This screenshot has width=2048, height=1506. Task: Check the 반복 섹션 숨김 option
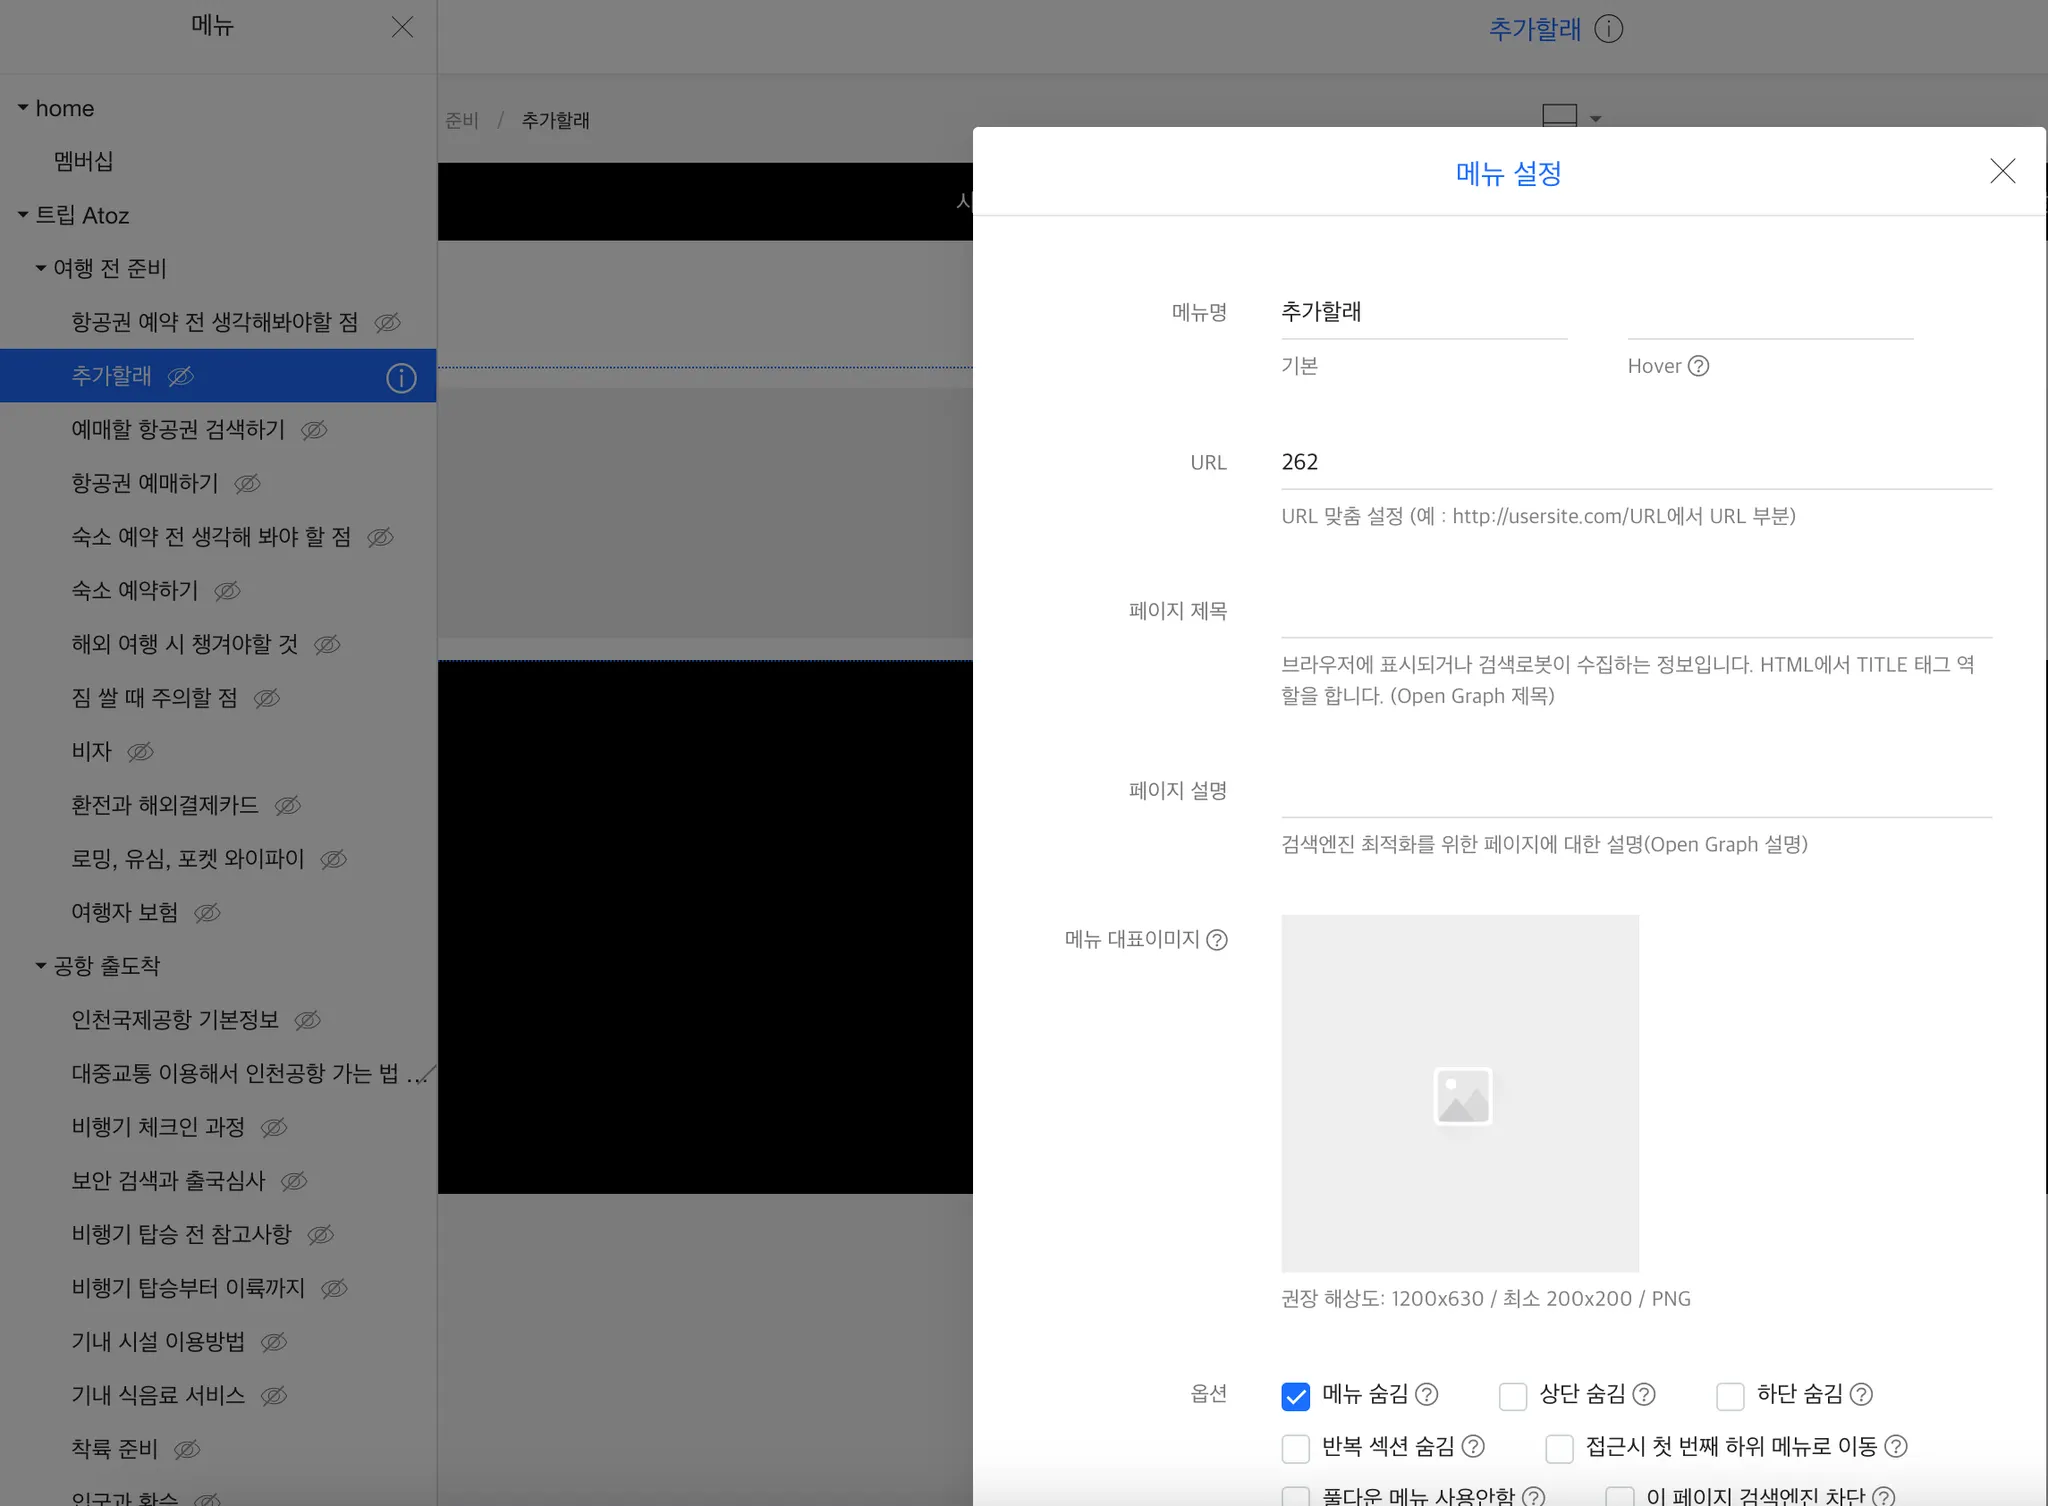tap(1295, 1448)
